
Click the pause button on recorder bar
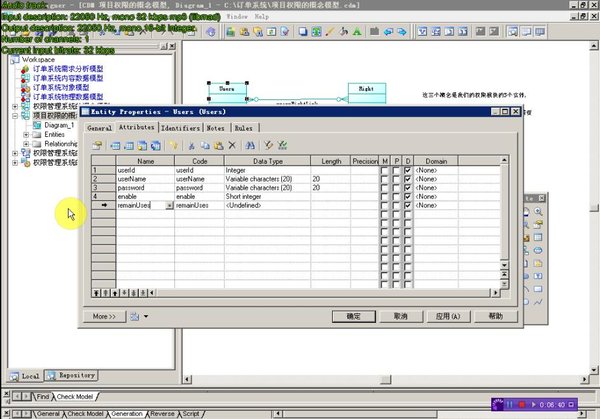click(x=510, y=404)
